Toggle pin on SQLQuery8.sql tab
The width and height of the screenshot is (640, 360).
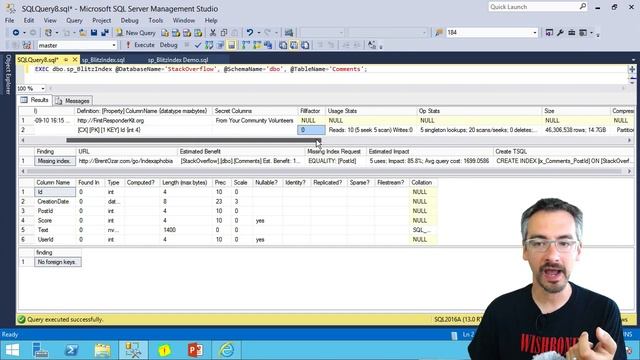pos(66,60)
